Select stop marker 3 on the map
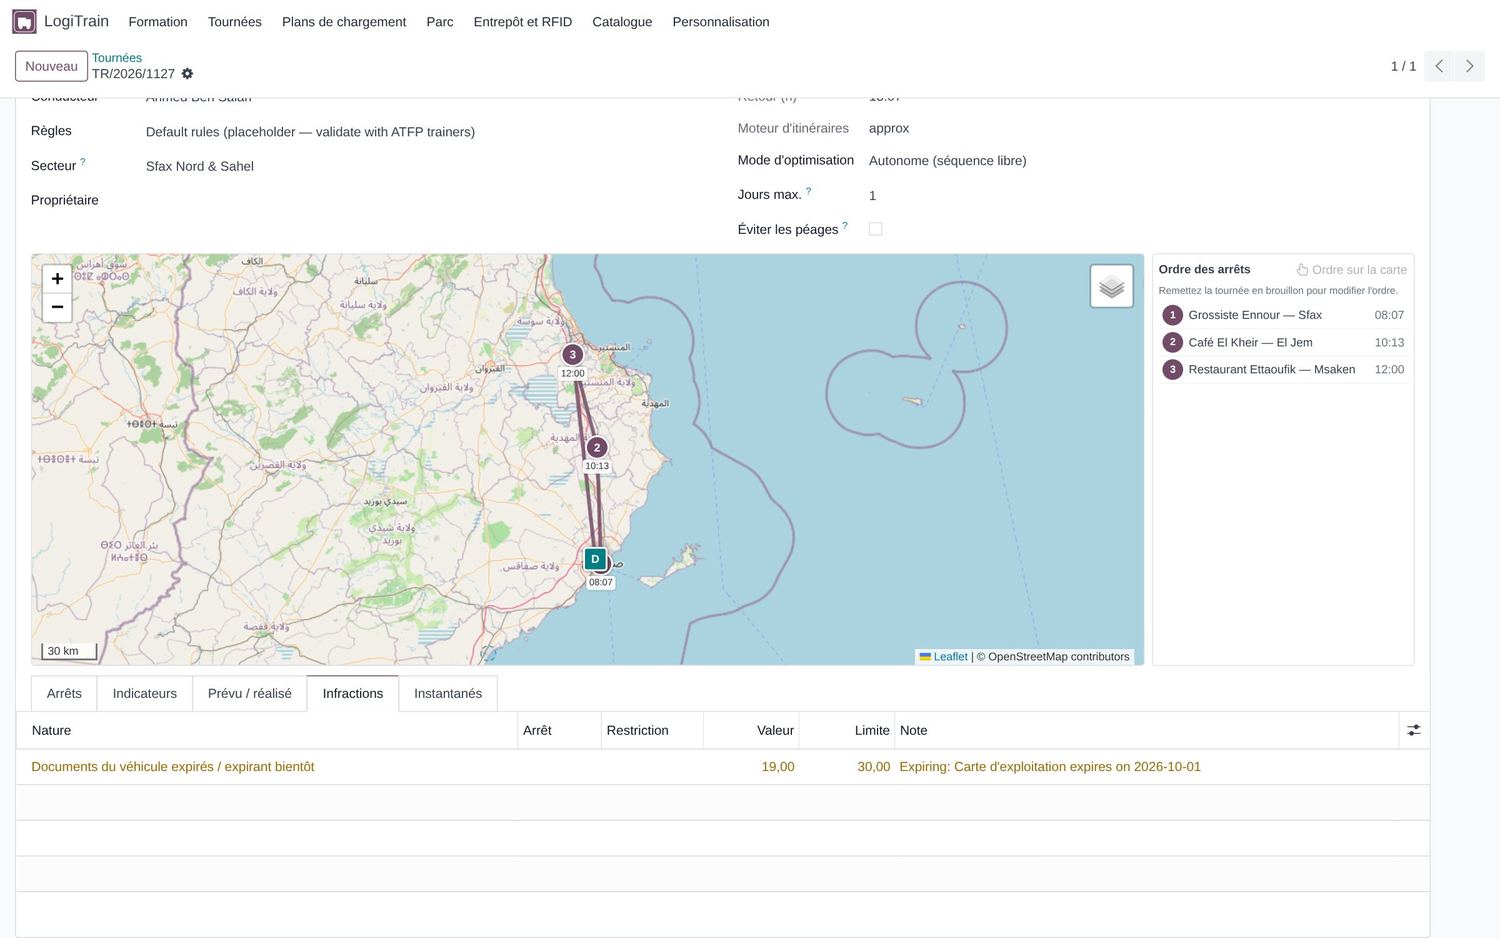1500x938 pixels. click(x=572, y=354)
